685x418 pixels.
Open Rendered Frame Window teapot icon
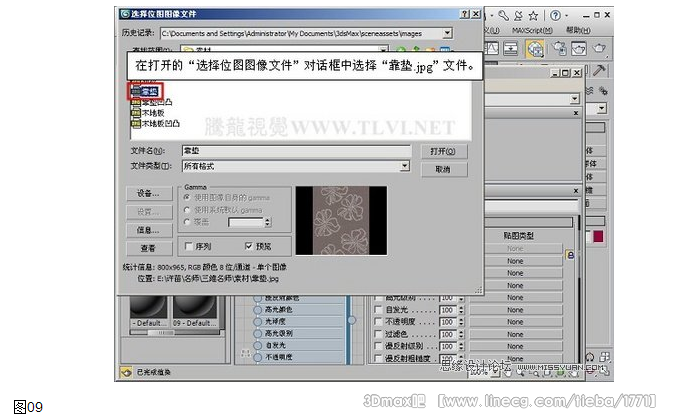(579, 48)
